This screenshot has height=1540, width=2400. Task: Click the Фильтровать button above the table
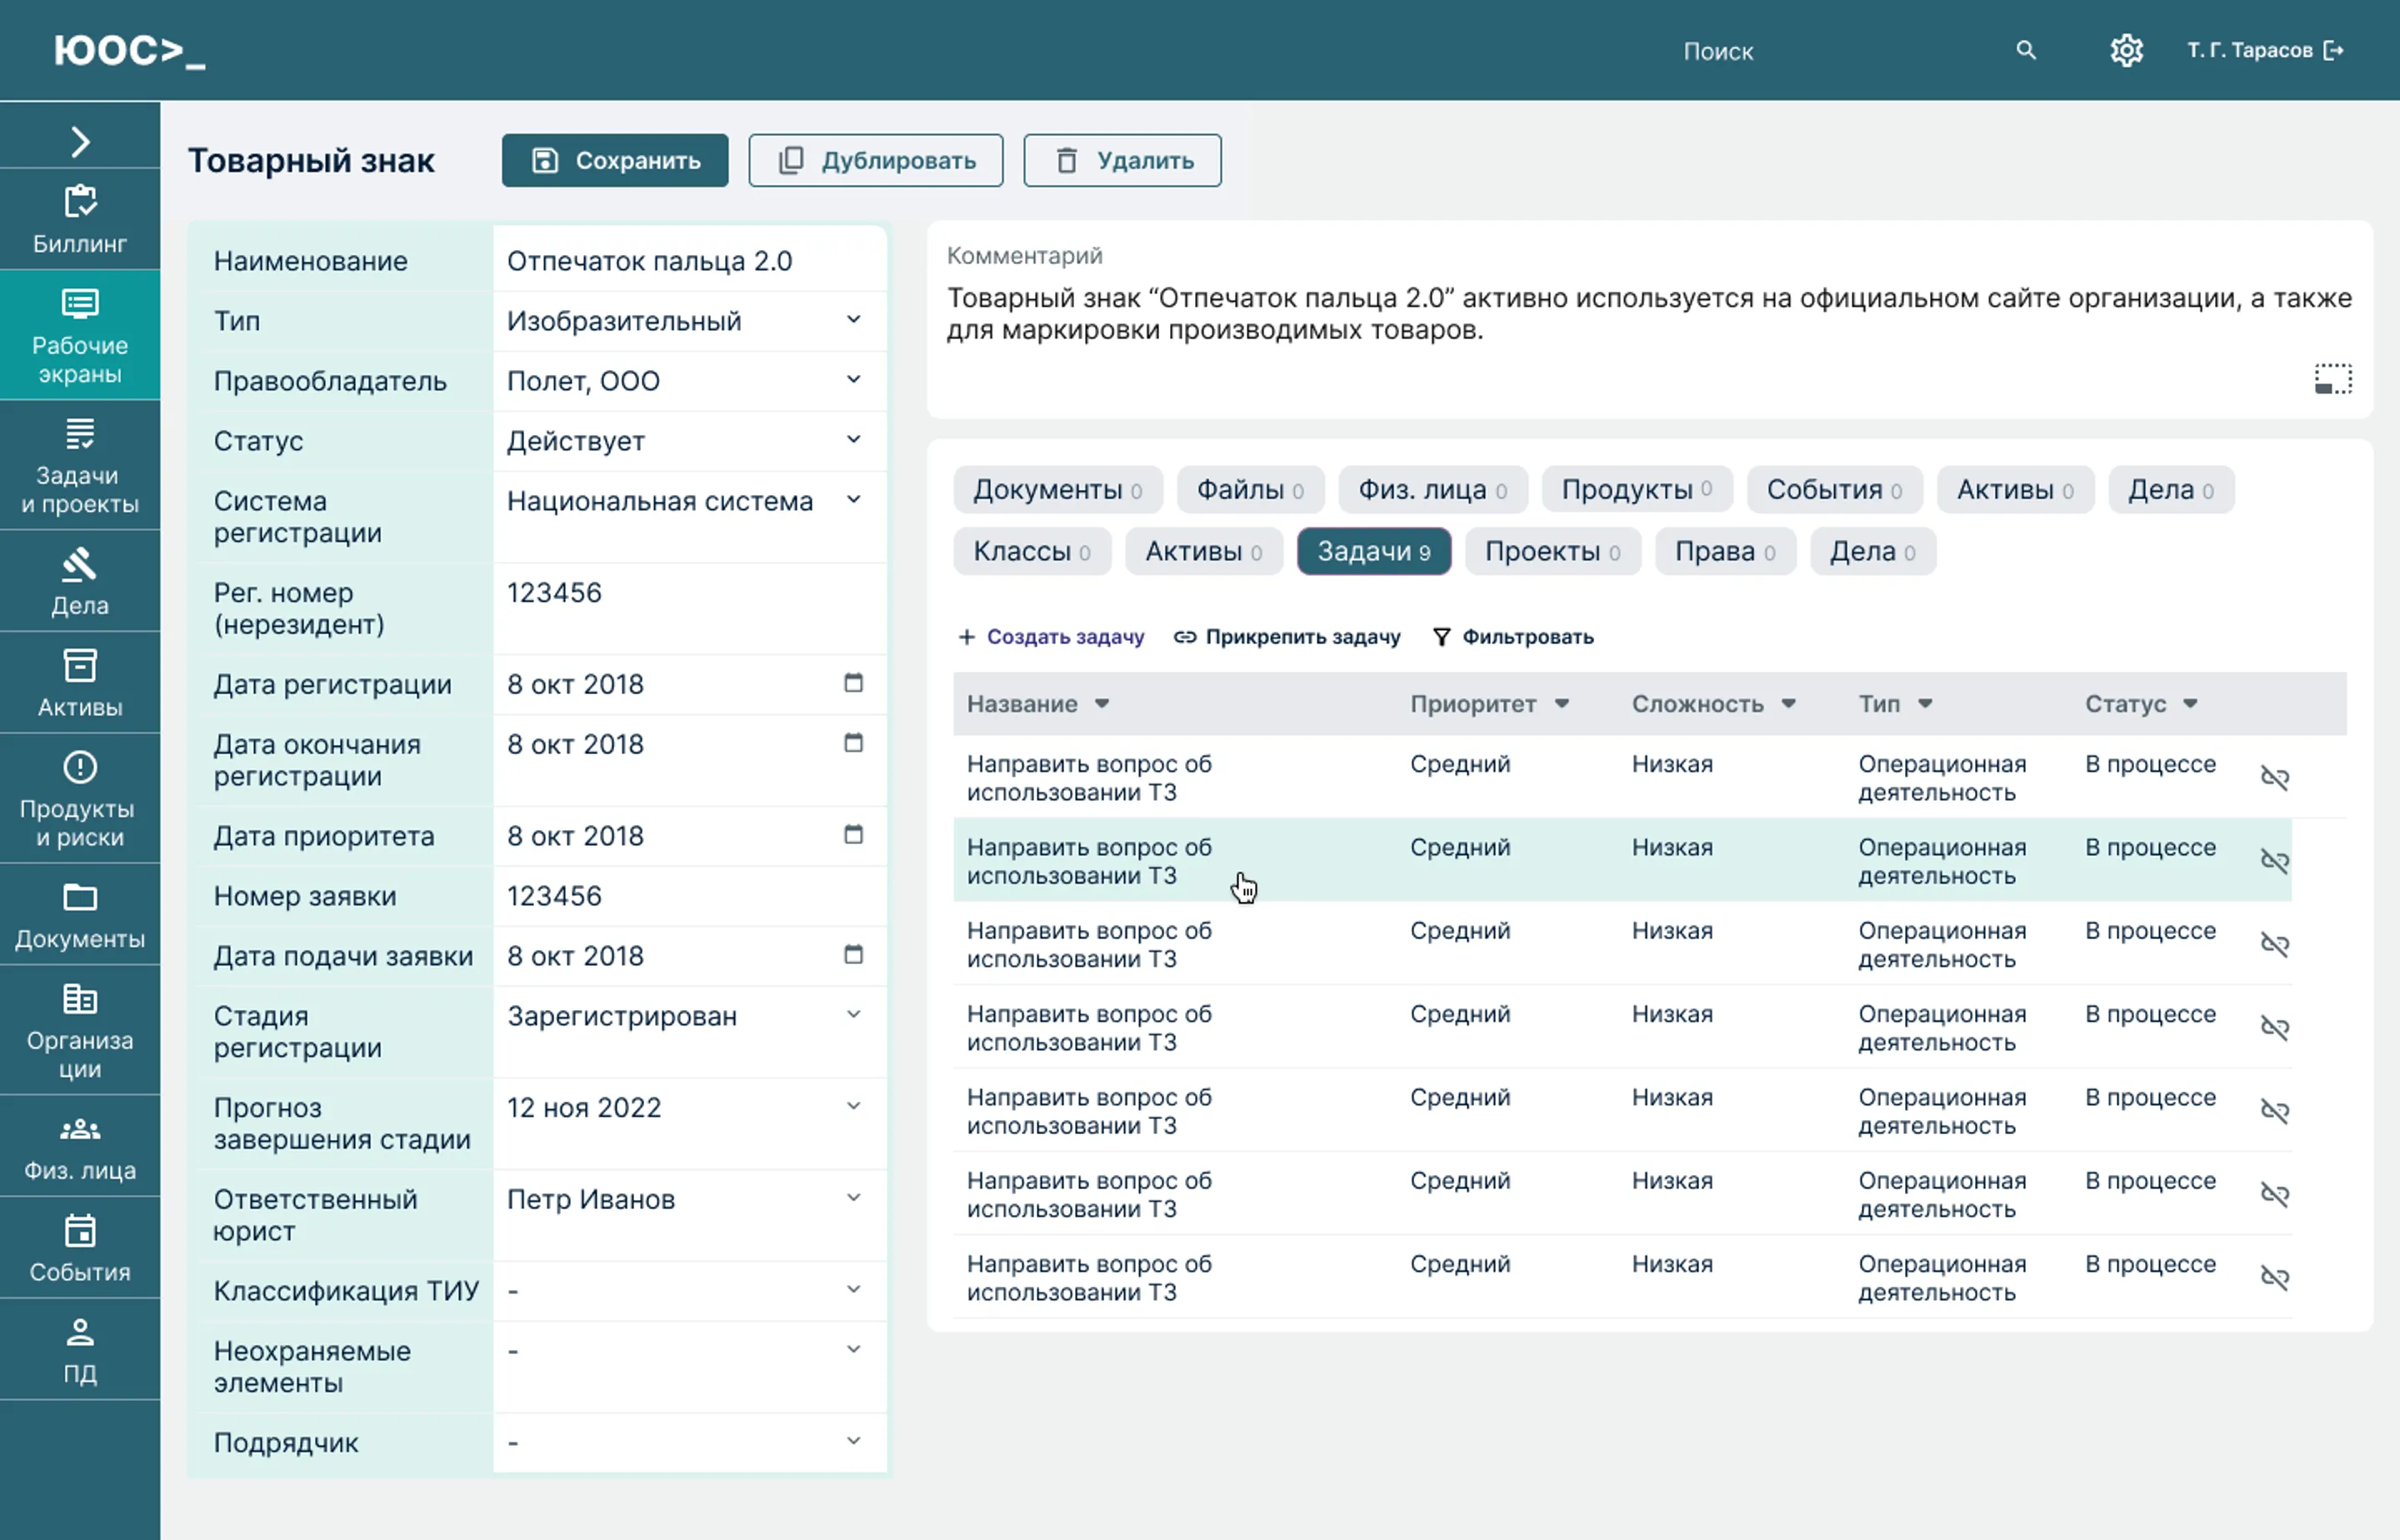coord(1513,637)
